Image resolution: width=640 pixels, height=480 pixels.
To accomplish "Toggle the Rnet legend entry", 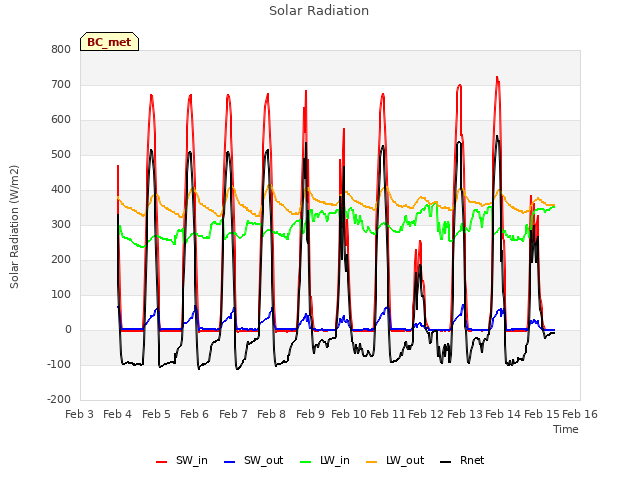I will click(x=462, y=461).
